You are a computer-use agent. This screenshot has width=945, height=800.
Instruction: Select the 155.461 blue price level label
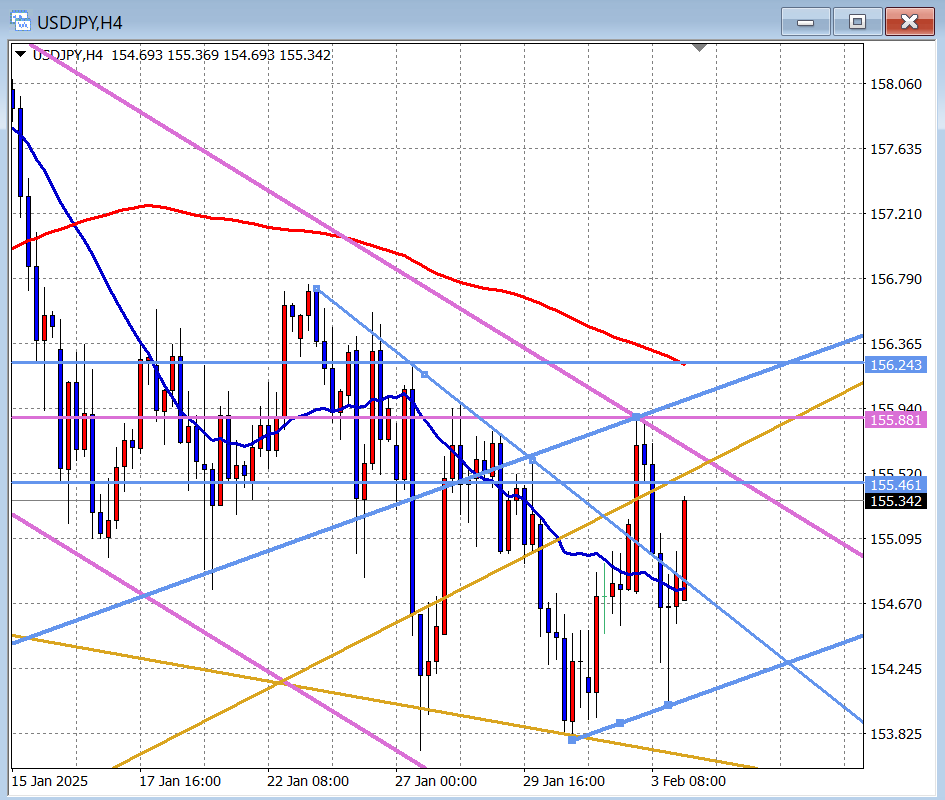(x=896, y=484)
